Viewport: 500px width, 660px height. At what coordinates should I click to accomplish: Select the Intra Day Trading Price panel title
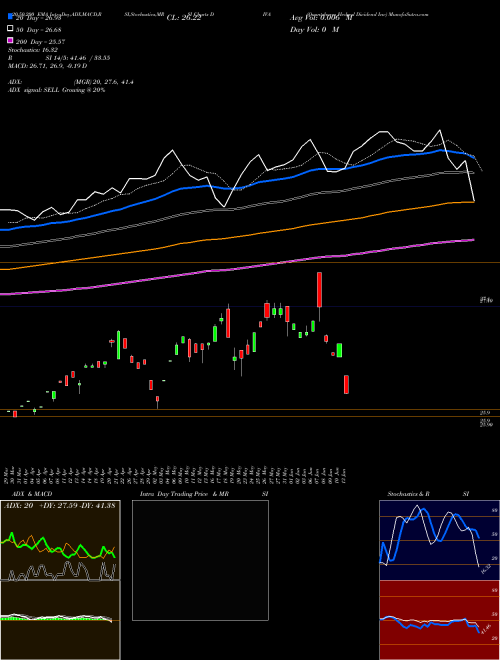[204, 494]
